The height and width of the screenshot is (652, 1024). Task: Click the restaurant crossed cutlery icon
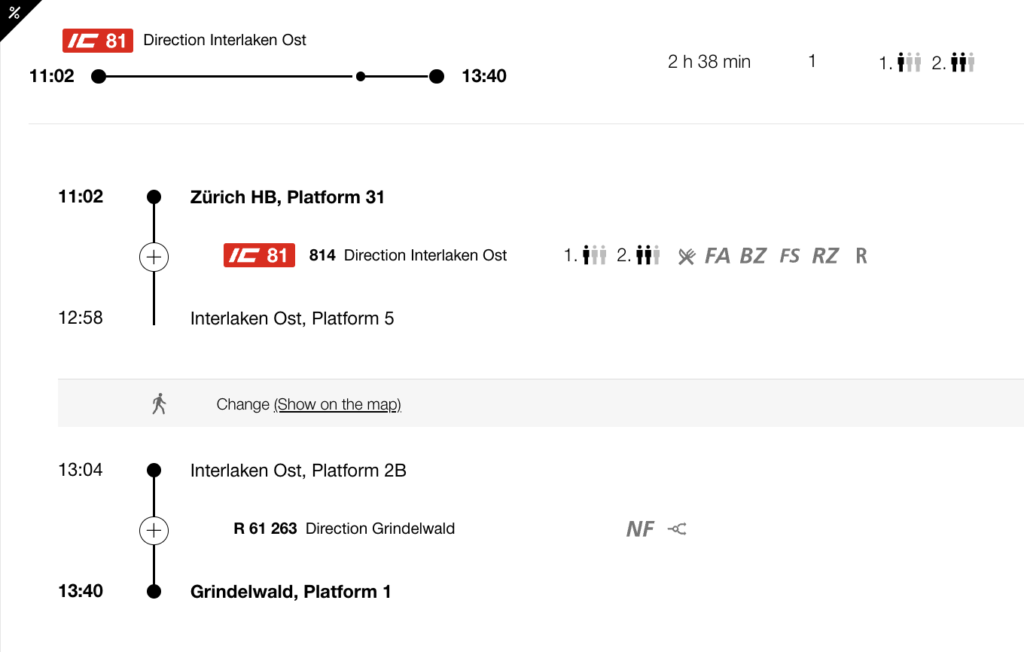(686, 256)
